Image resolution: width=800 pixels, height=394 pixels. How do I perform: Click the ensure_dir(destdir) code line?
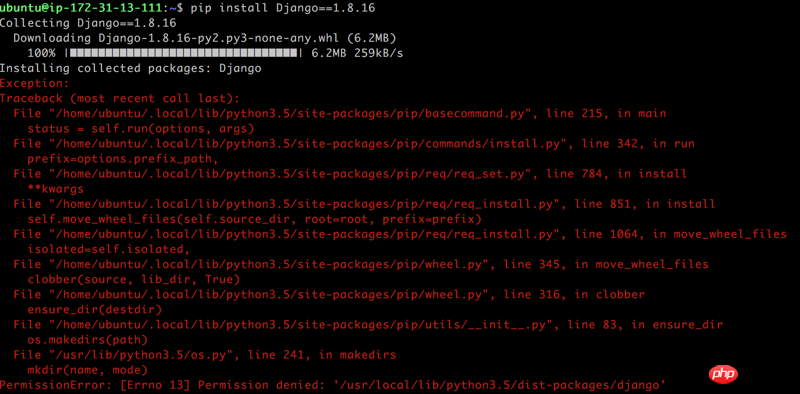(94, 310)
